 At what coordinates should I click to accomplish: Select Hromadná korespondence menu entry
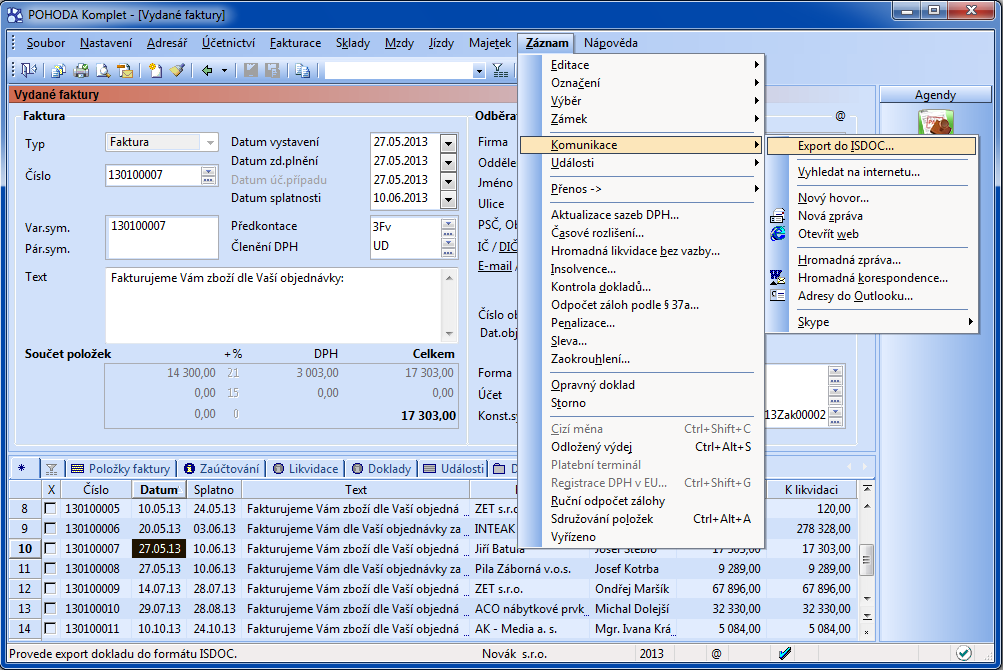coord(872,278)
